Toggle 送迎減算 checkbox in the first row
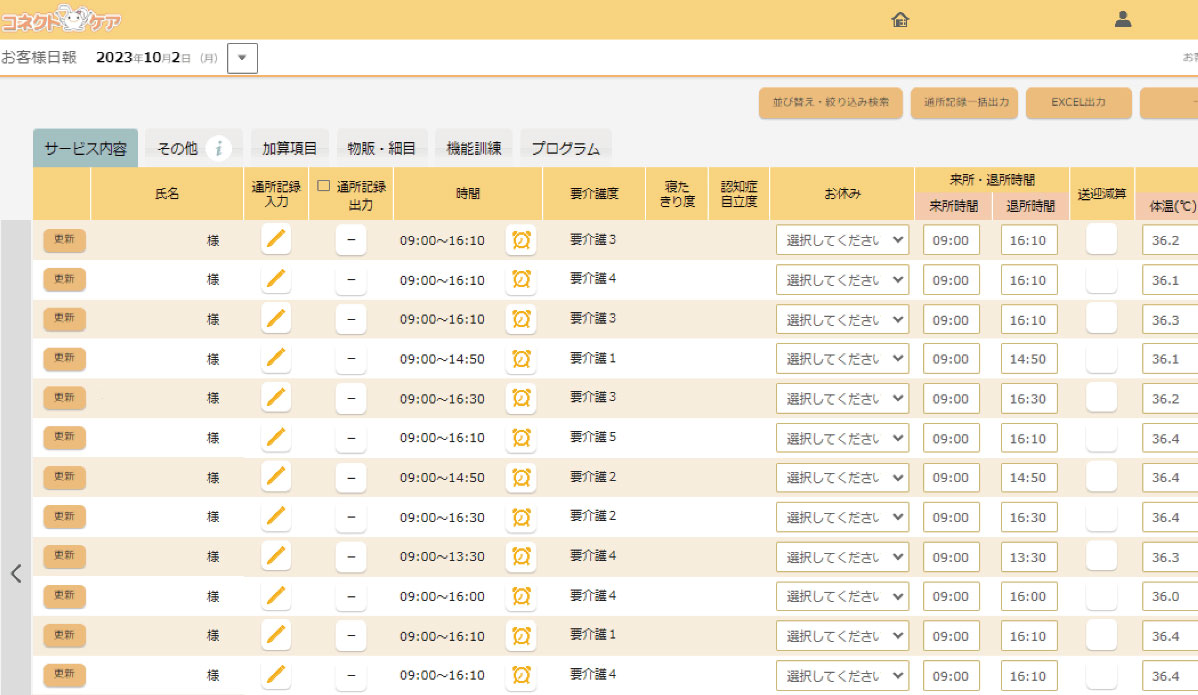This screenshot has height=695, width=1198. click(x=1101, y=240)
